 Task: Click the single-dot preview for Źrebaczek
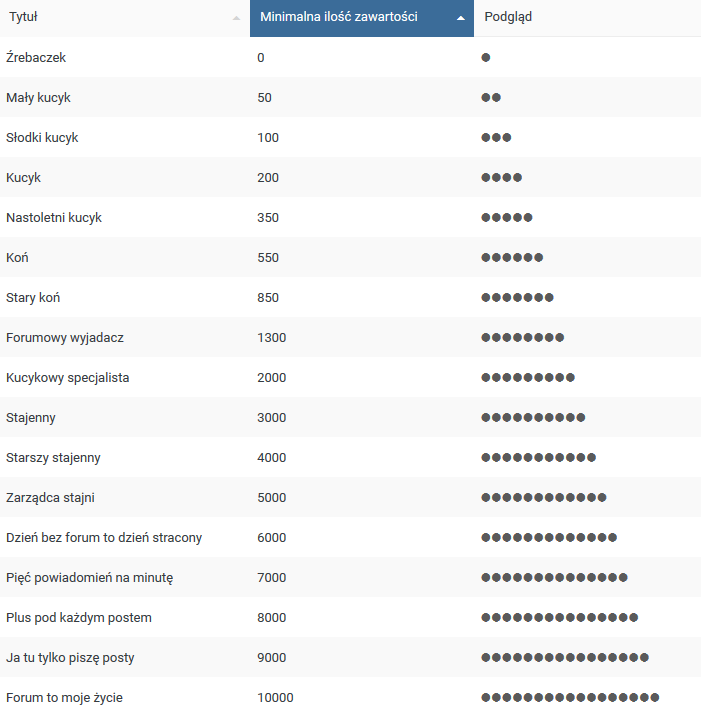pyautogui.click(x=486, y=58)
